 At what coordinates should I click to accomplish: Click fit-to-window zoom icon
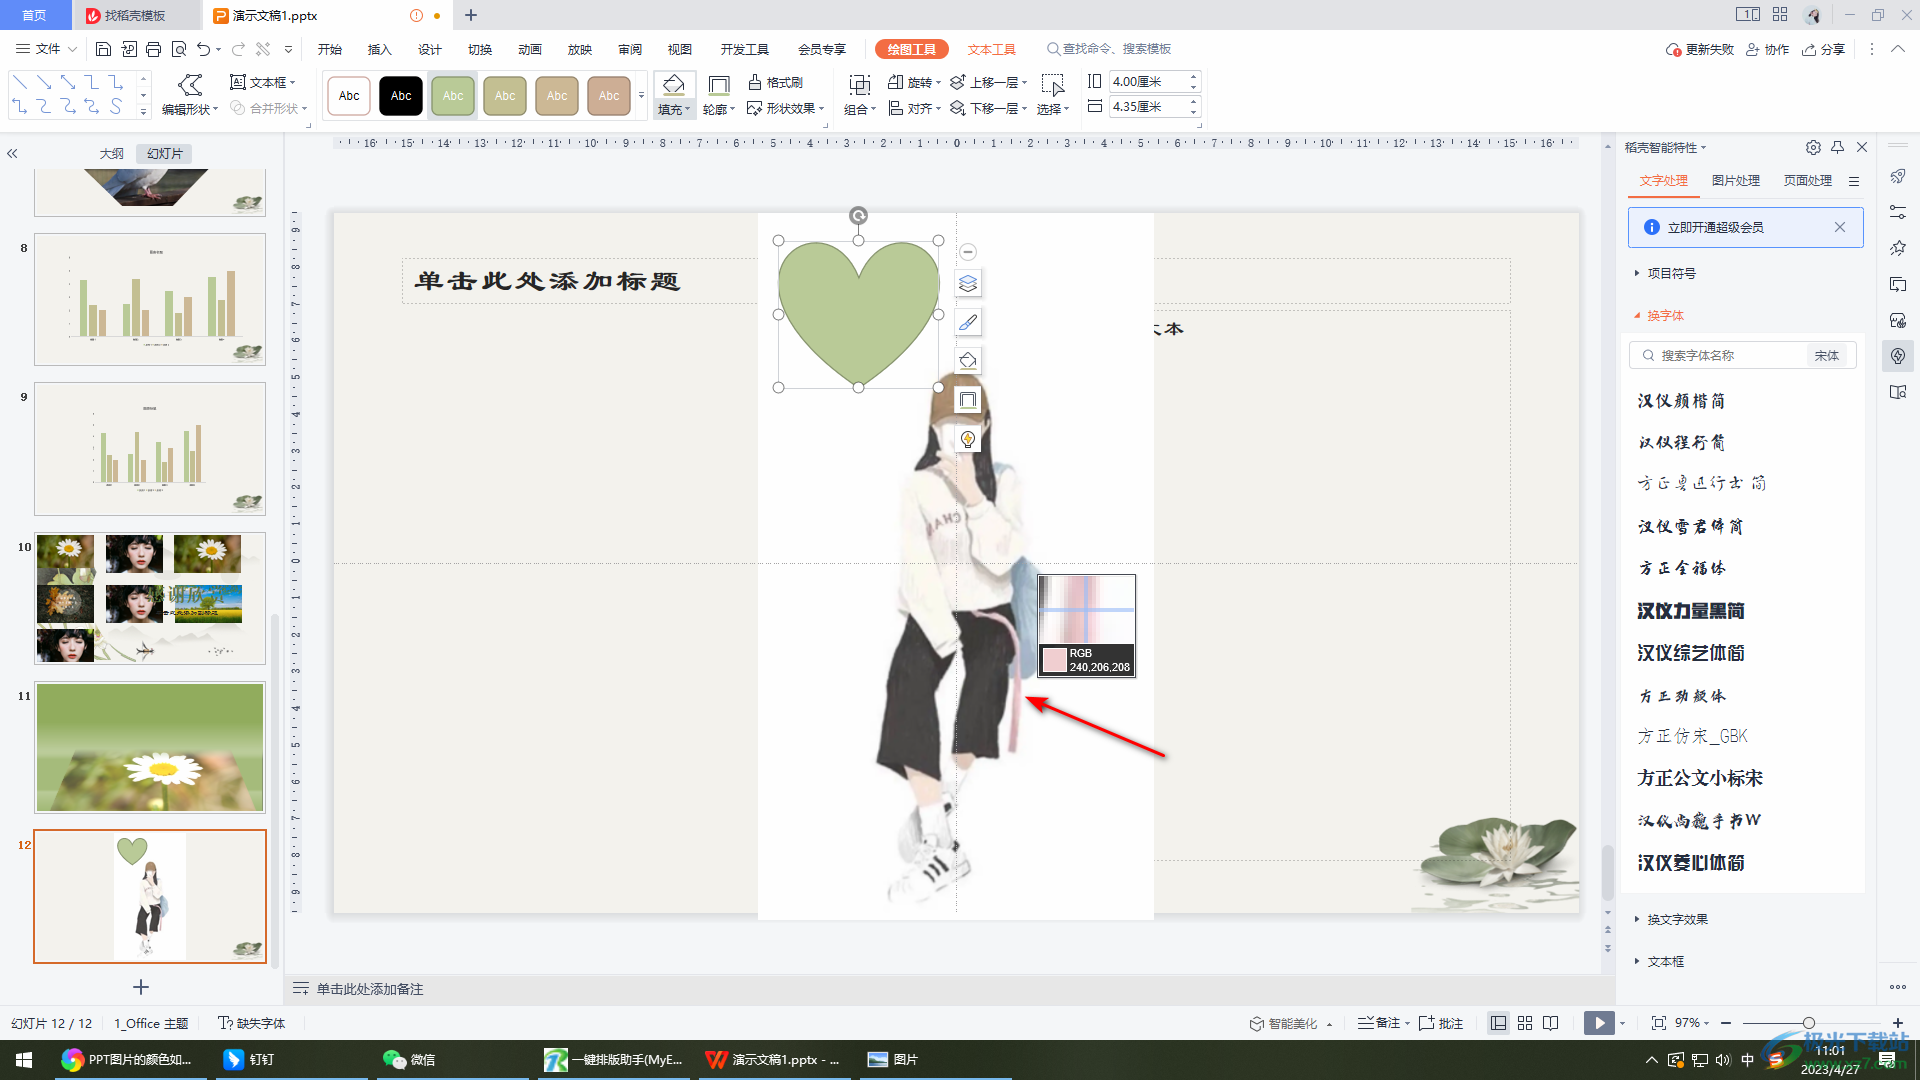tap(1659, 1023)
